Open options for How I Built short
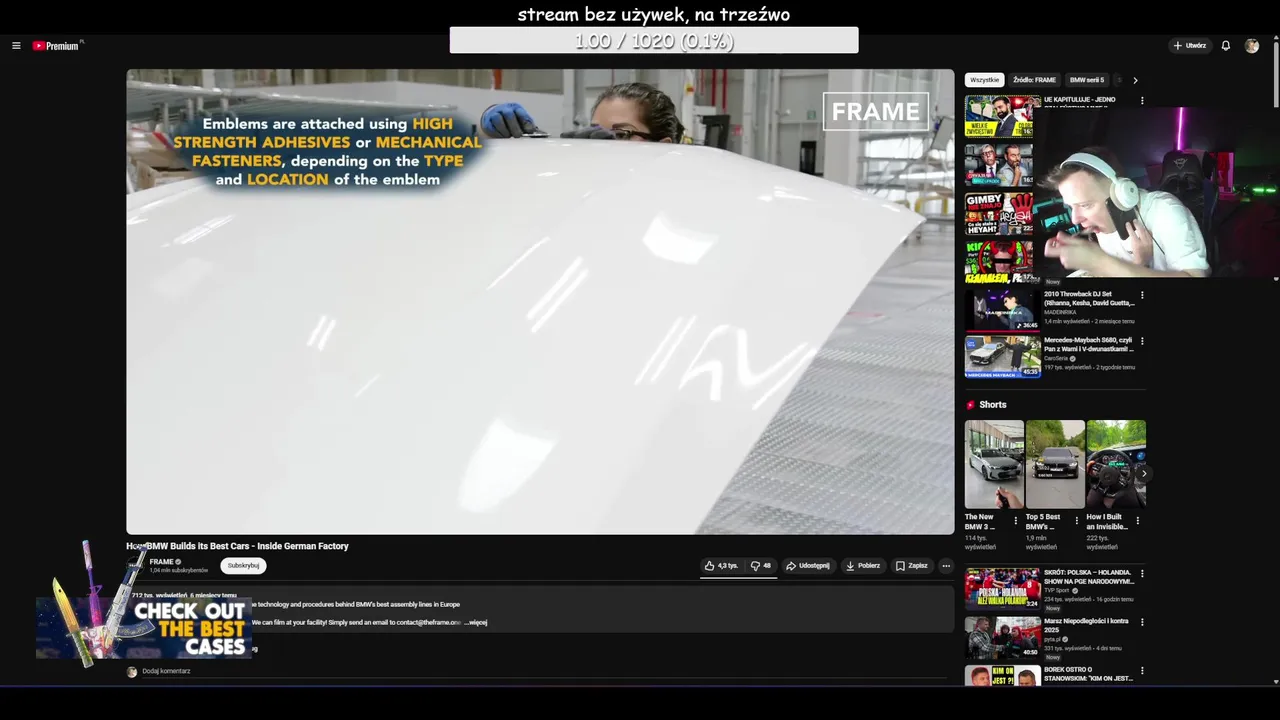This screenshot has width=1280, height=720. click(1137, 521)
